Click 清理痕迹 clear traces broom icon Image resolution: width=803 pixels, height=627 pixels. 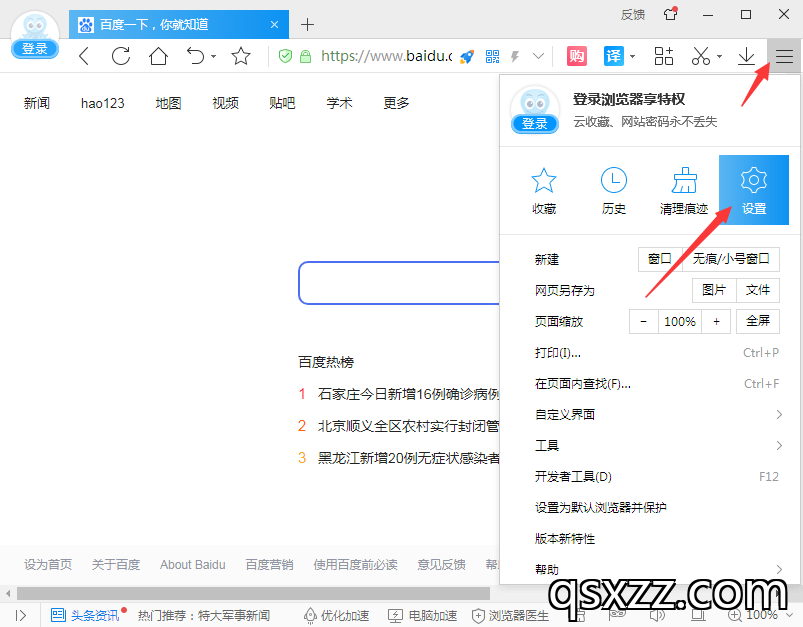(x=684, y=191)
